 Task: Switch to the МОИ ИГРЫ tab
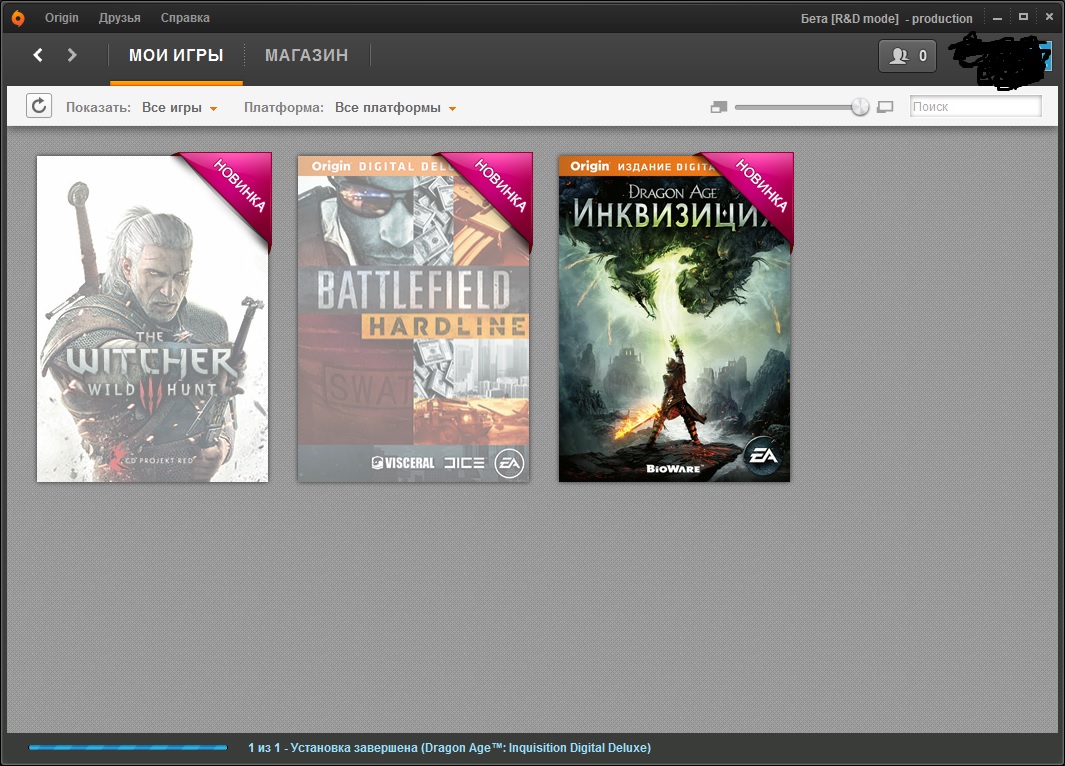pyautogui.click(x=176, y=55)
